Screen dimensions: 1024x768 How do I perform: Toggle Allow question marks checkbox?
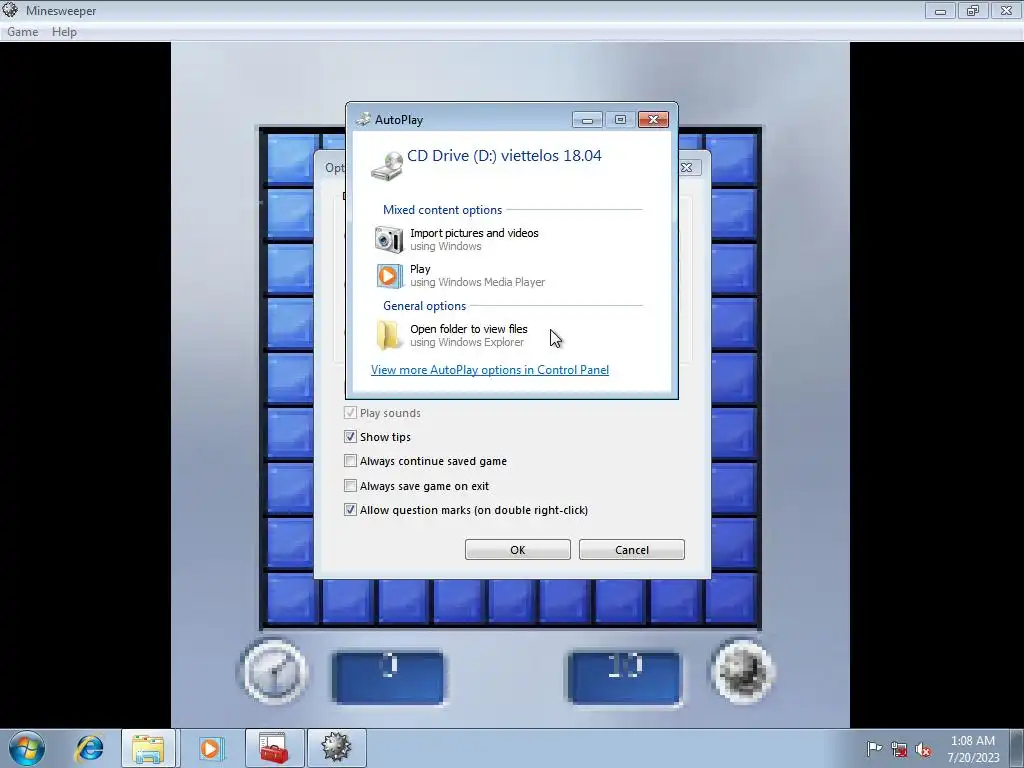tap(350, 509)
